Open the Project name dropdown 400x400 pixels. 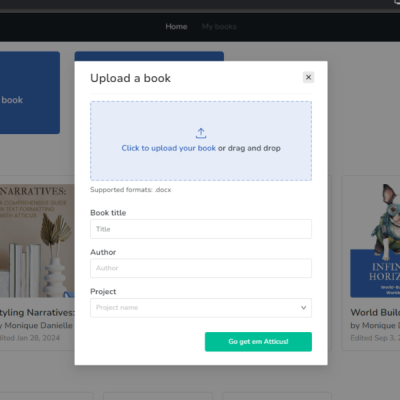[201, 308]
